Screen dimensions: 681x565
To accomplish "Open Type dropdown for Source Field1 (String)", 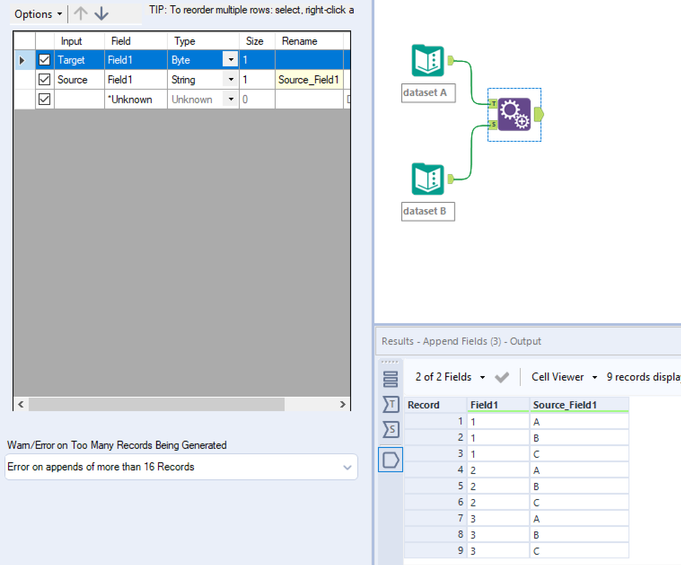I will (231, 79).
